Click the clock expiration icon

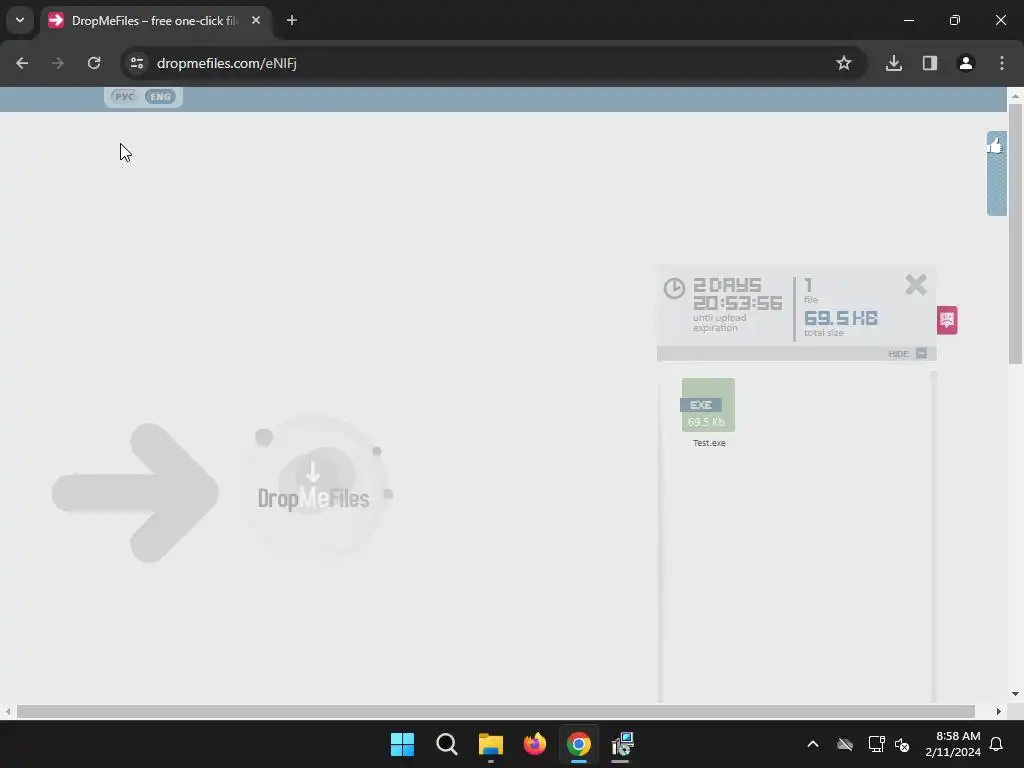point(674,288)
